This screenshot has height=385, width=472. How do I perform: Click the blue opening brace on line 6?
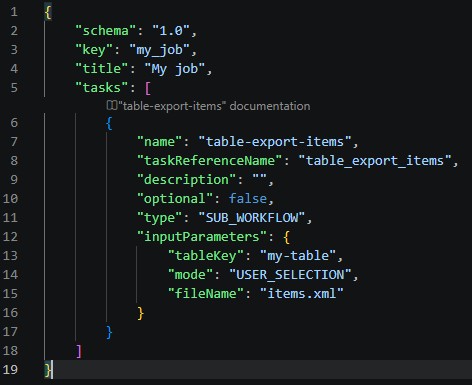tap(109, 123)
